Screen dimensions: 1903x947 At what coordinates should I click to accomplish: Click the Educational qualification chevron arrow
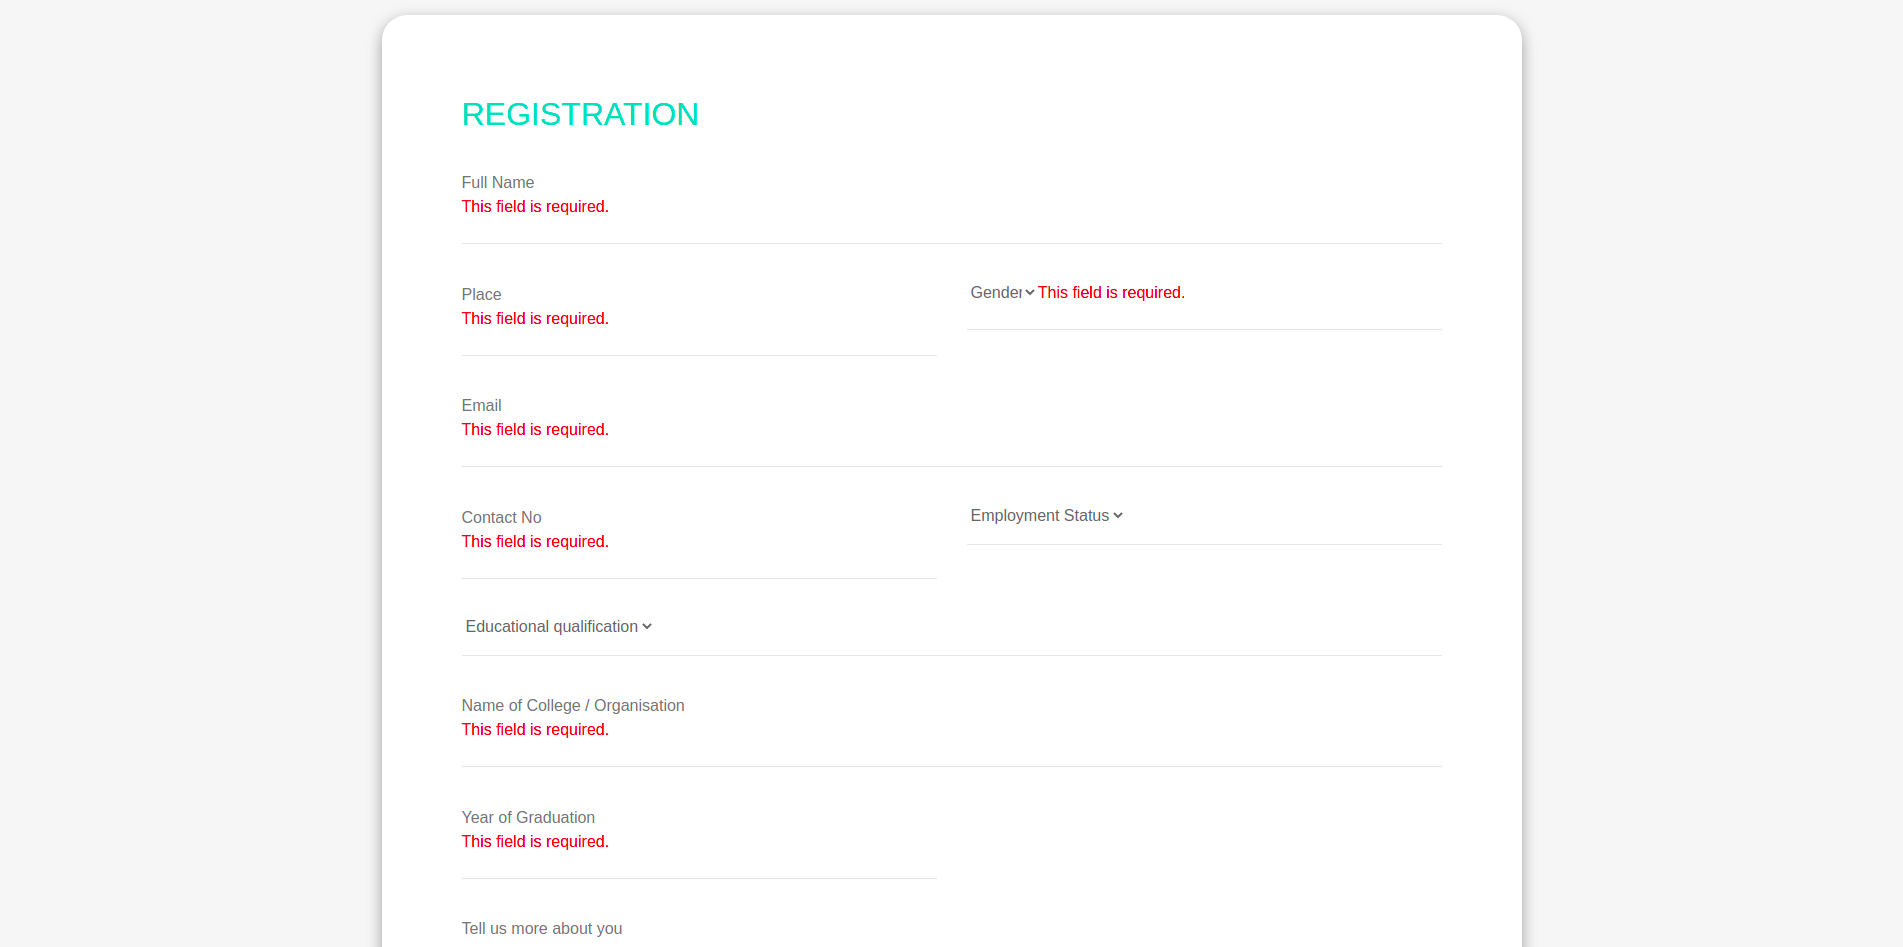pos(647,627)
